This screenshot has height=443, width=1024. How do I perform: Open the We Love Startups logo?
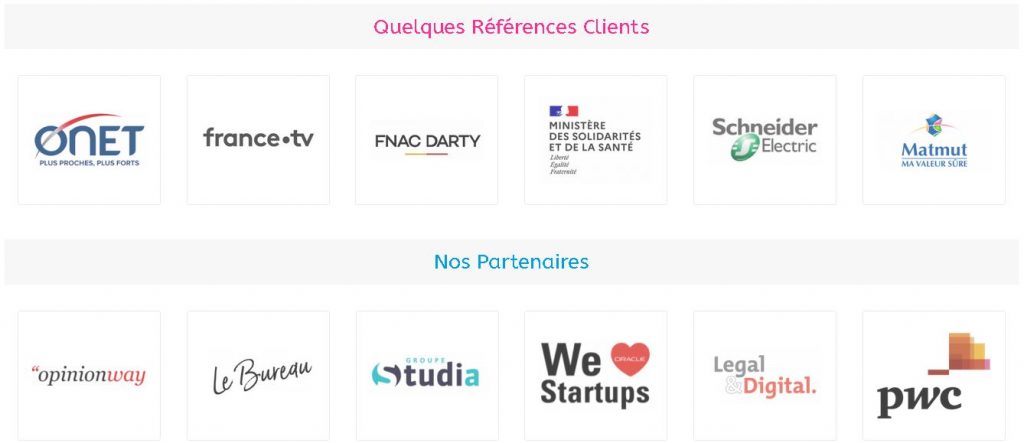click(x=595, y=375)
